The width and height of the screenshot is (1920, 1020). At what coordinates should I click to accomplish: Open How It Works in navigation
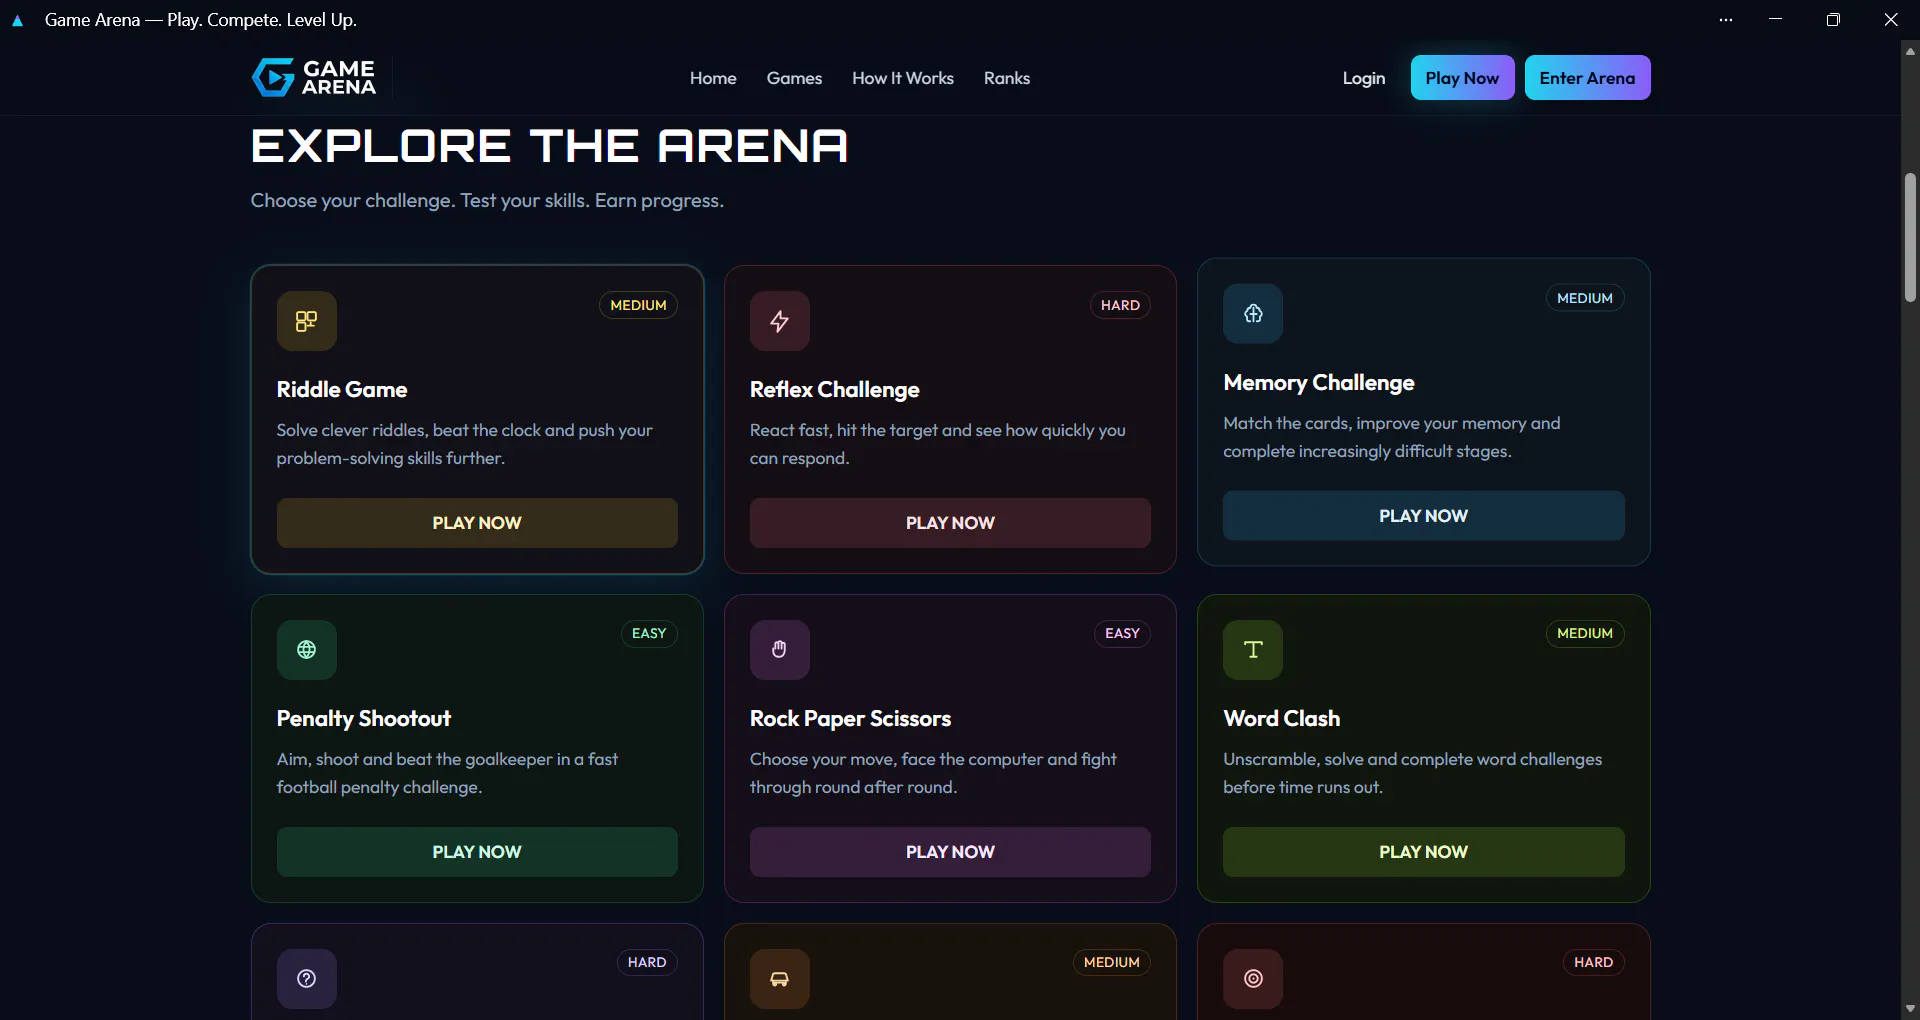[x=903, y=78]
